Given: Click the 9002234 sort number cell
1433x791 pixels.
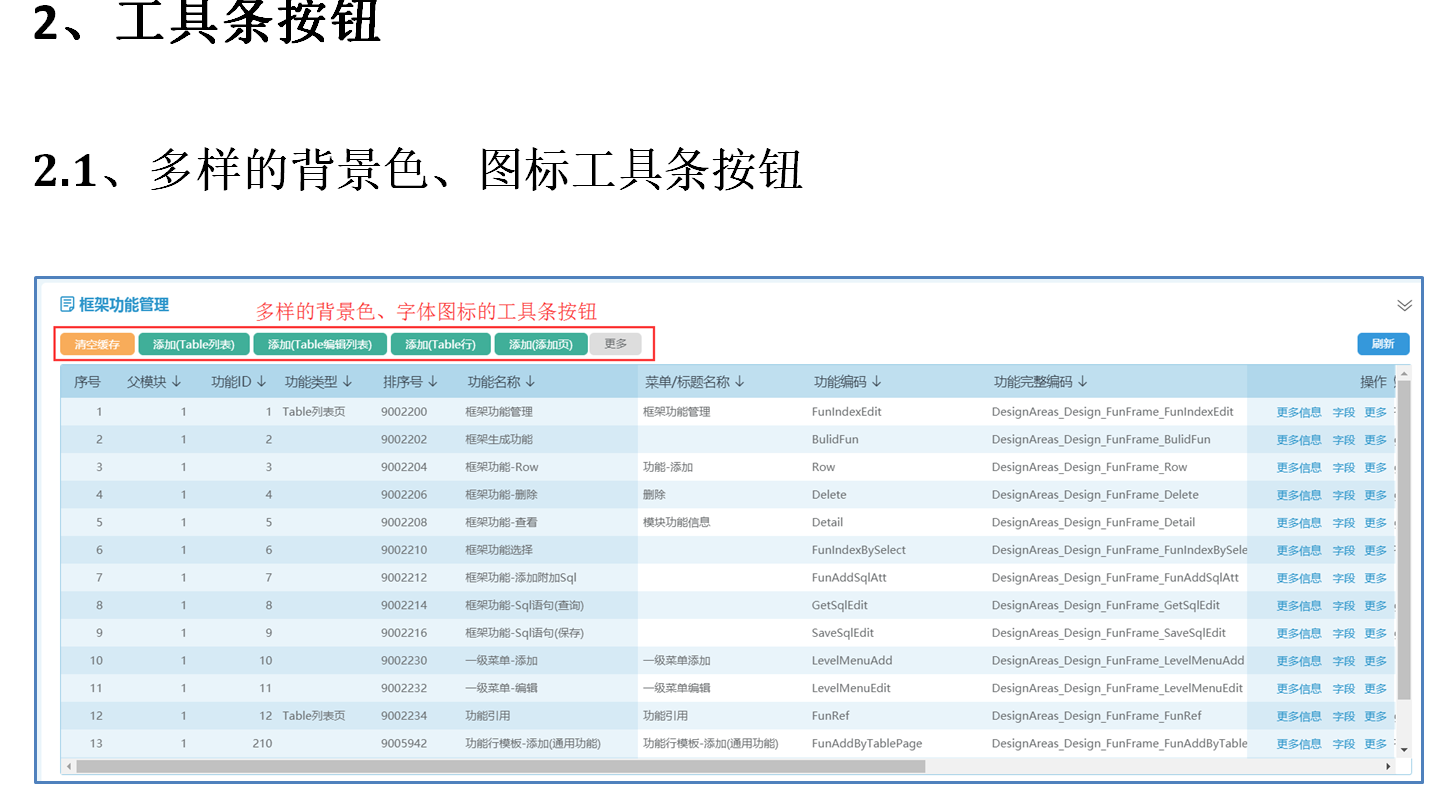Looking at the screenshot, I should [x=404, y=716].
